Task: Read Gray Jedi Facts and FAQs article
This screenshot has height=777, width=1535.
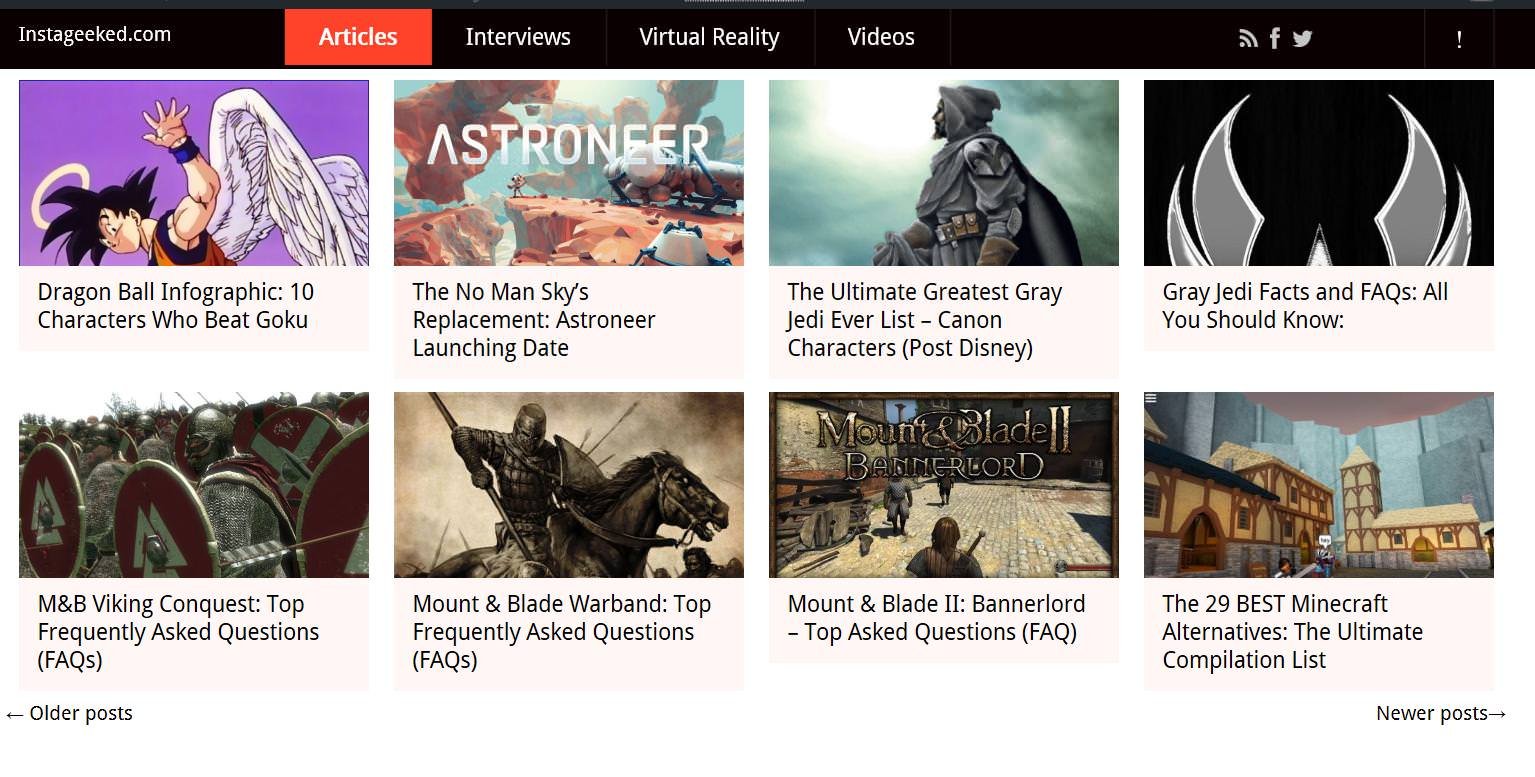Action: tap(1305, 306)
